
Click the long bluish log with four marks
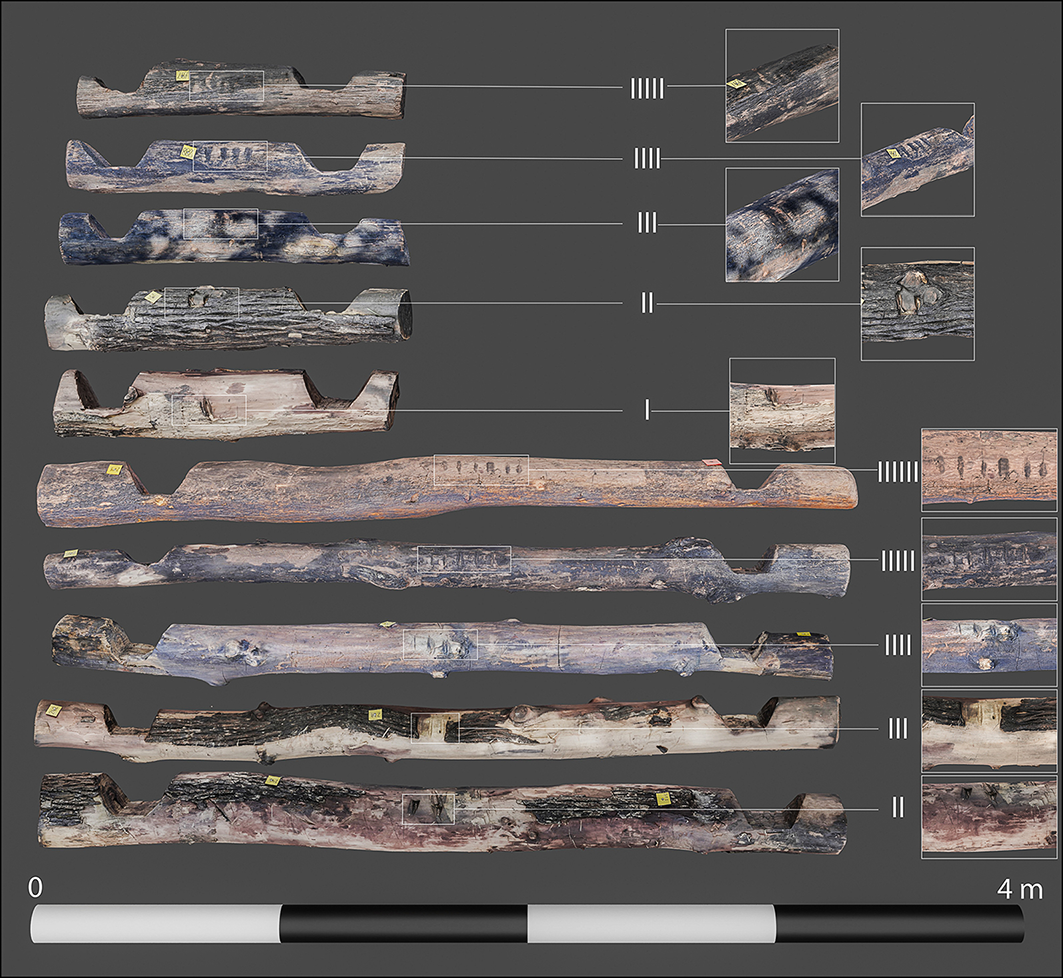point(442,649)
